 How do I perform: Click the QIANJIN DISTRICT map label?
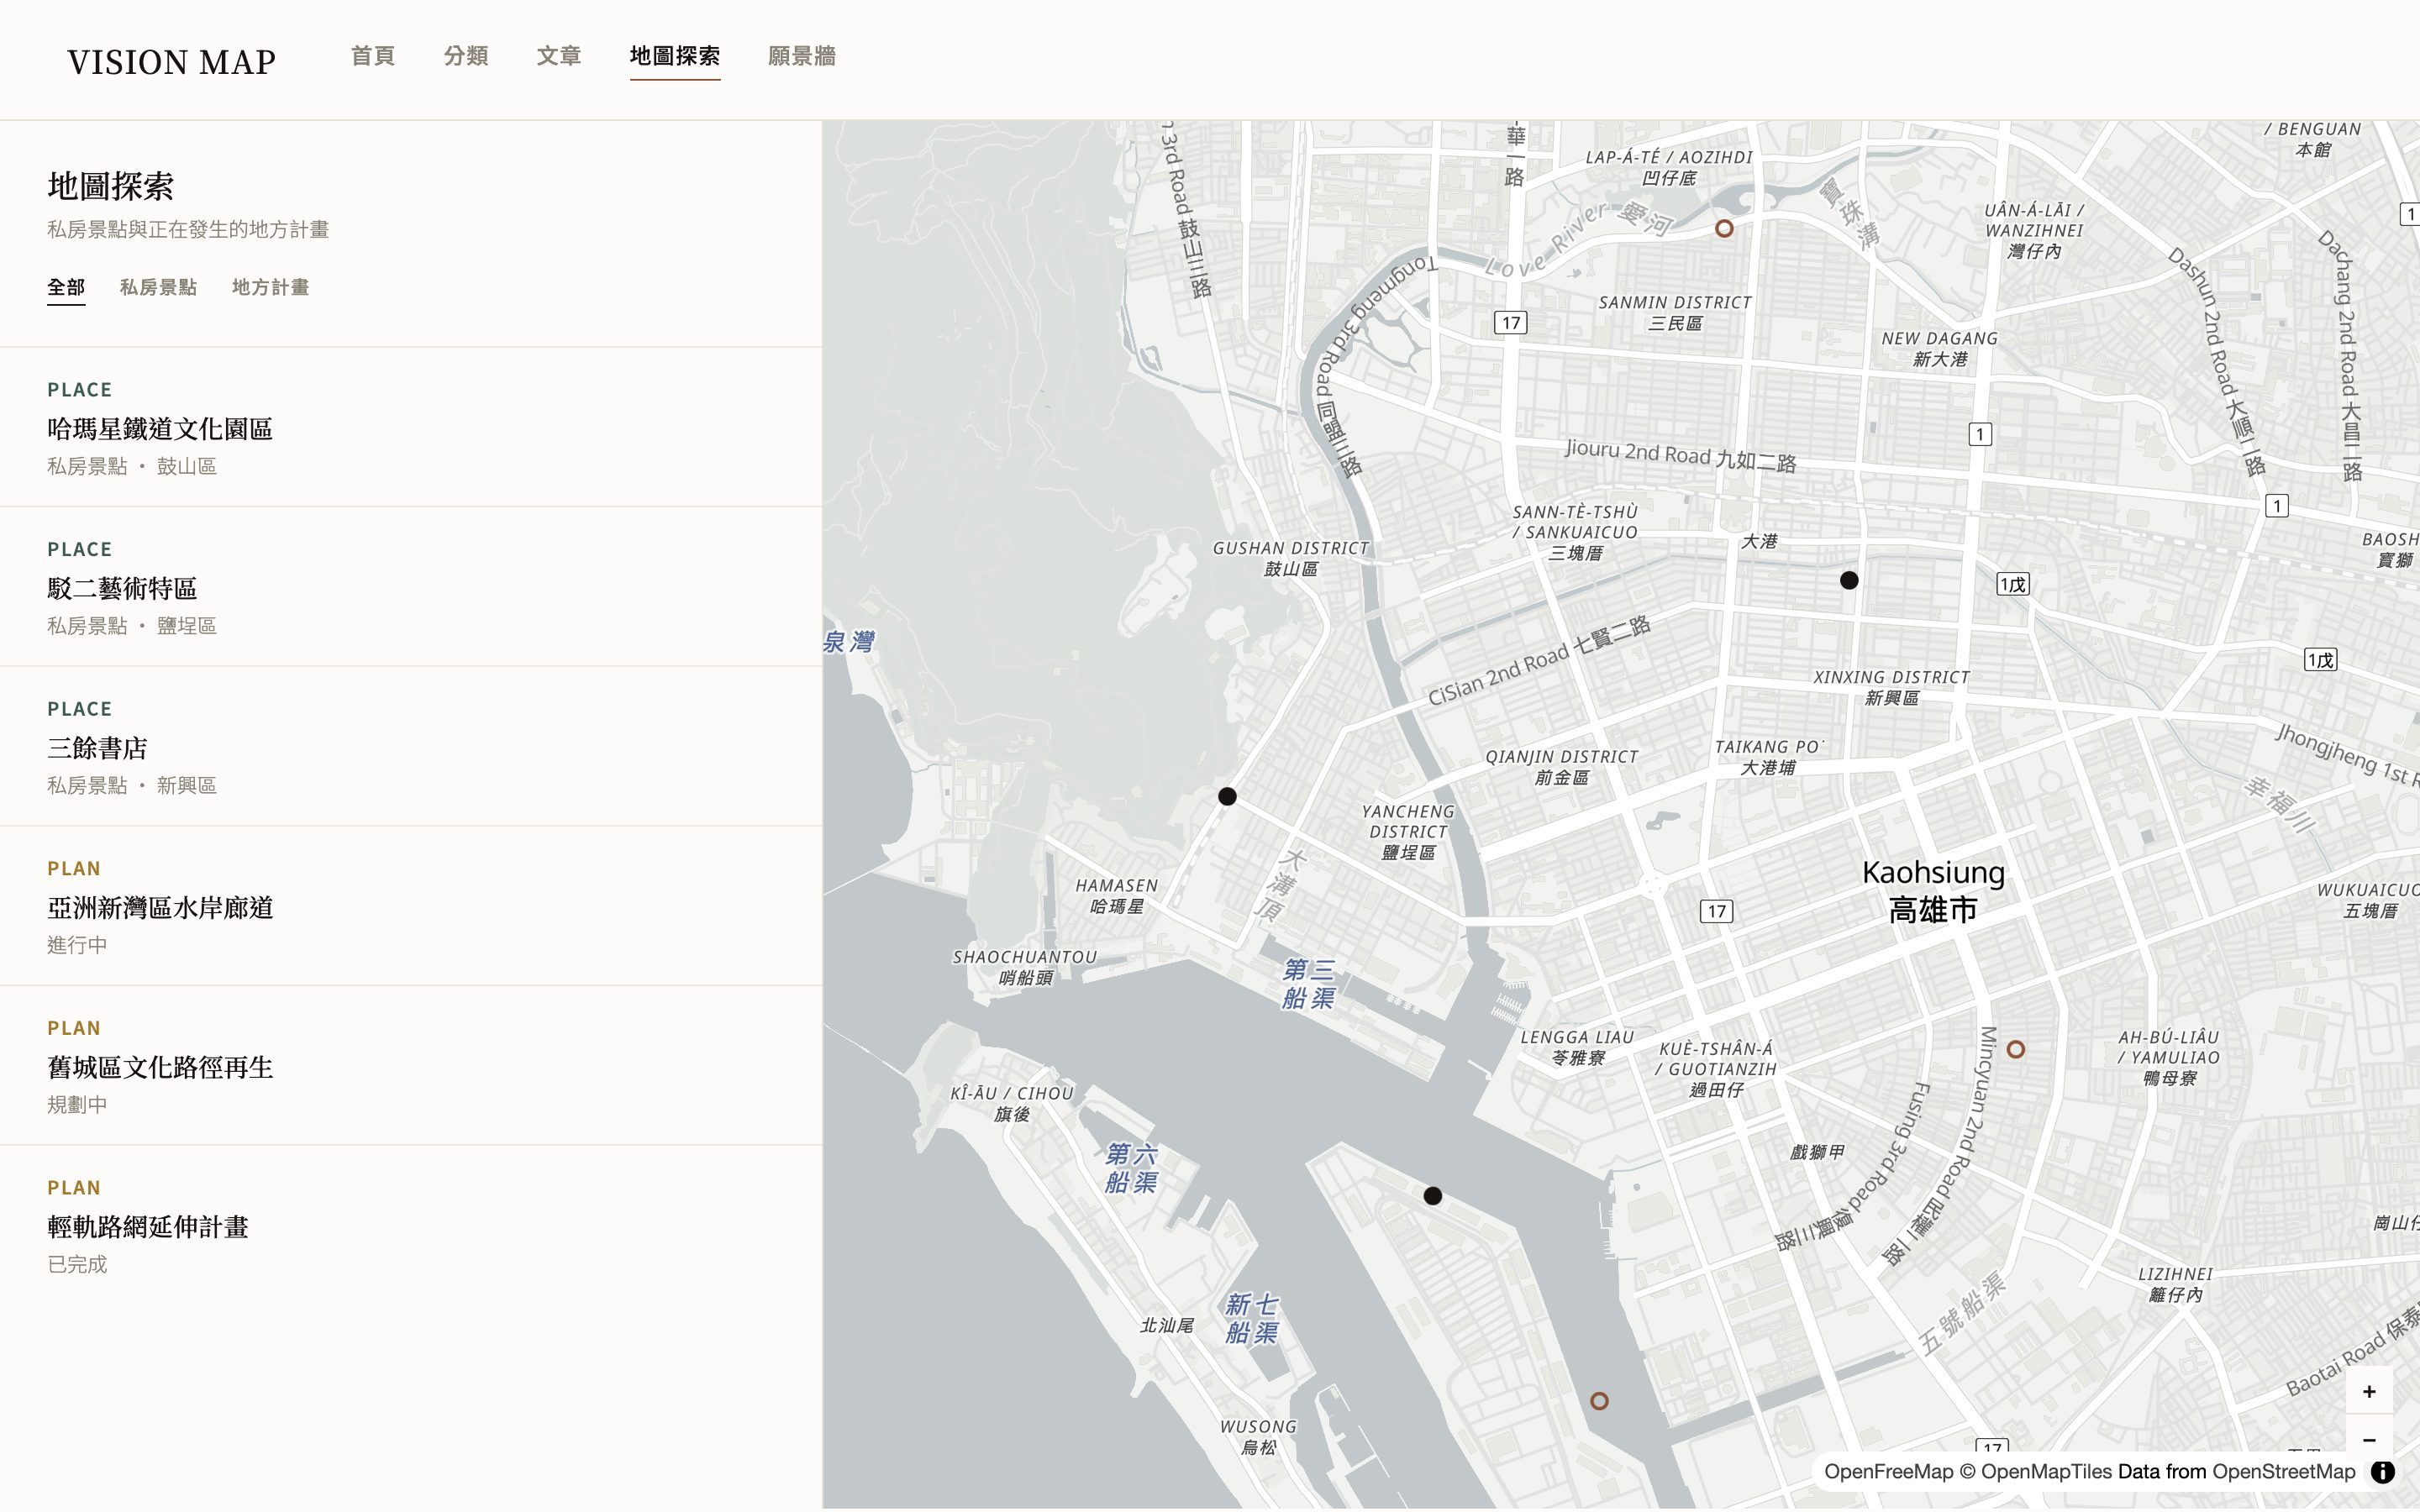tap(1562, 767)
